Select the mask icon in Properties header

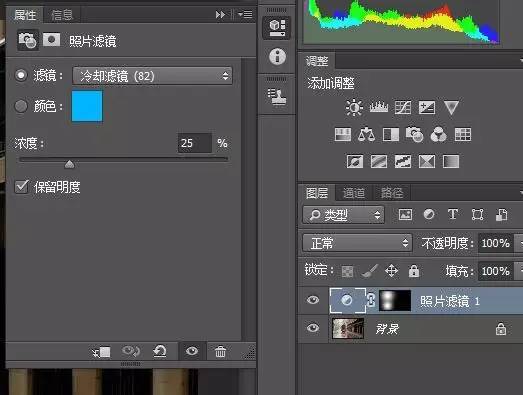click(x=51, y=40)
